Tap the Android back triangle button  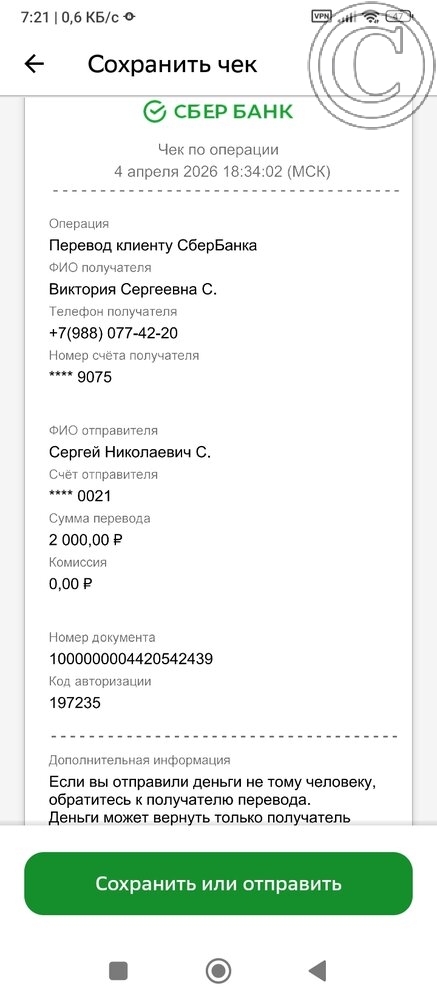[318, 971]
